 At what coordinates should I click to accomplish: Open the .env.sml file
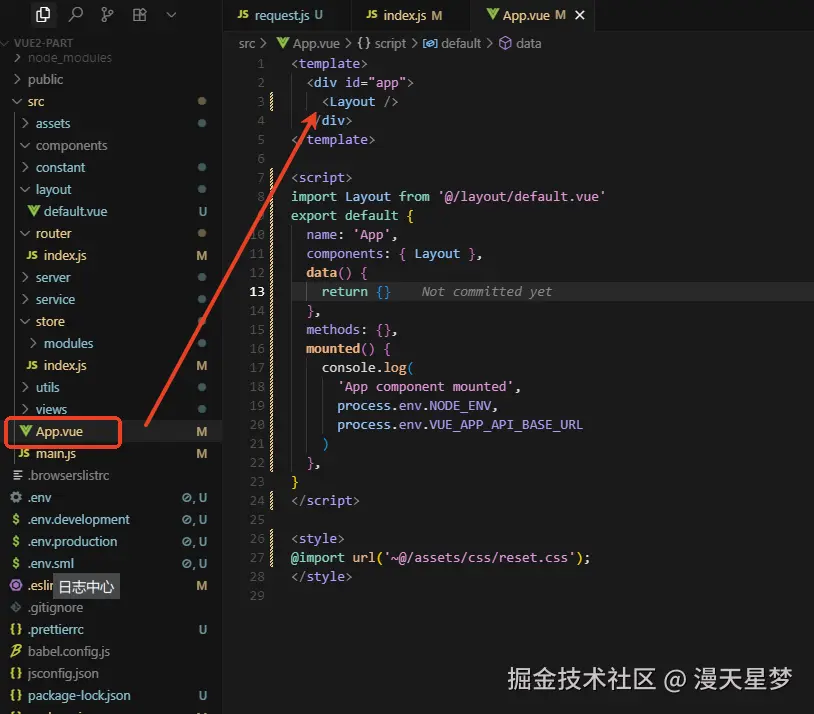pos(50,563)
